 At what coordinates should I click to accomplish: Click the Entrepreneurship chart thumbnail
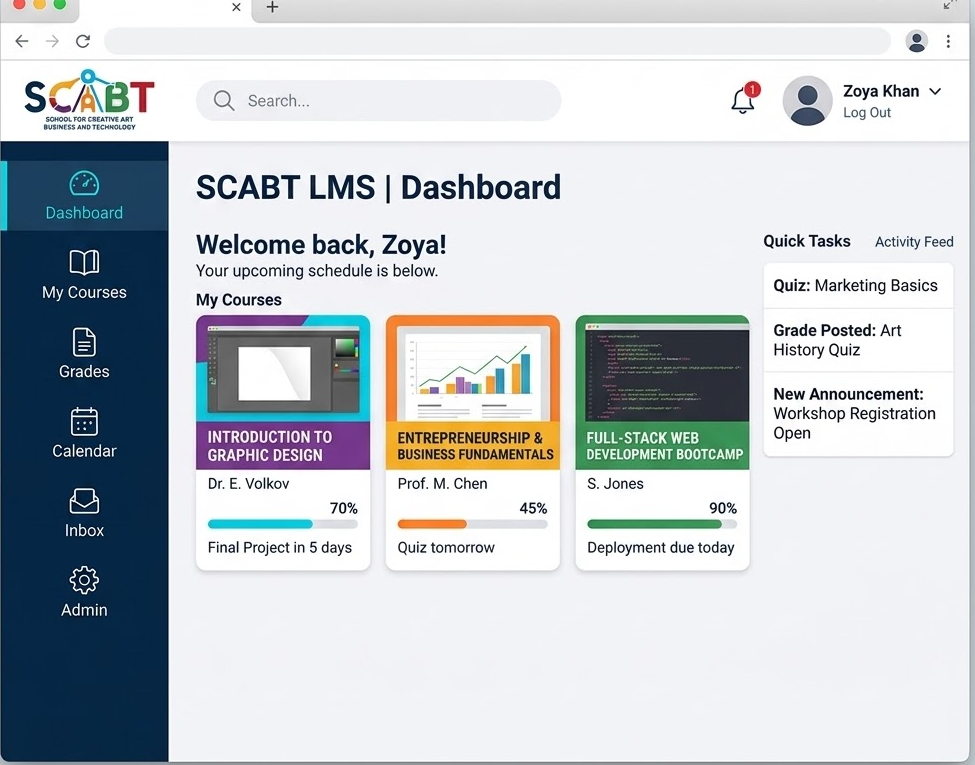click(x=473, y=368)
